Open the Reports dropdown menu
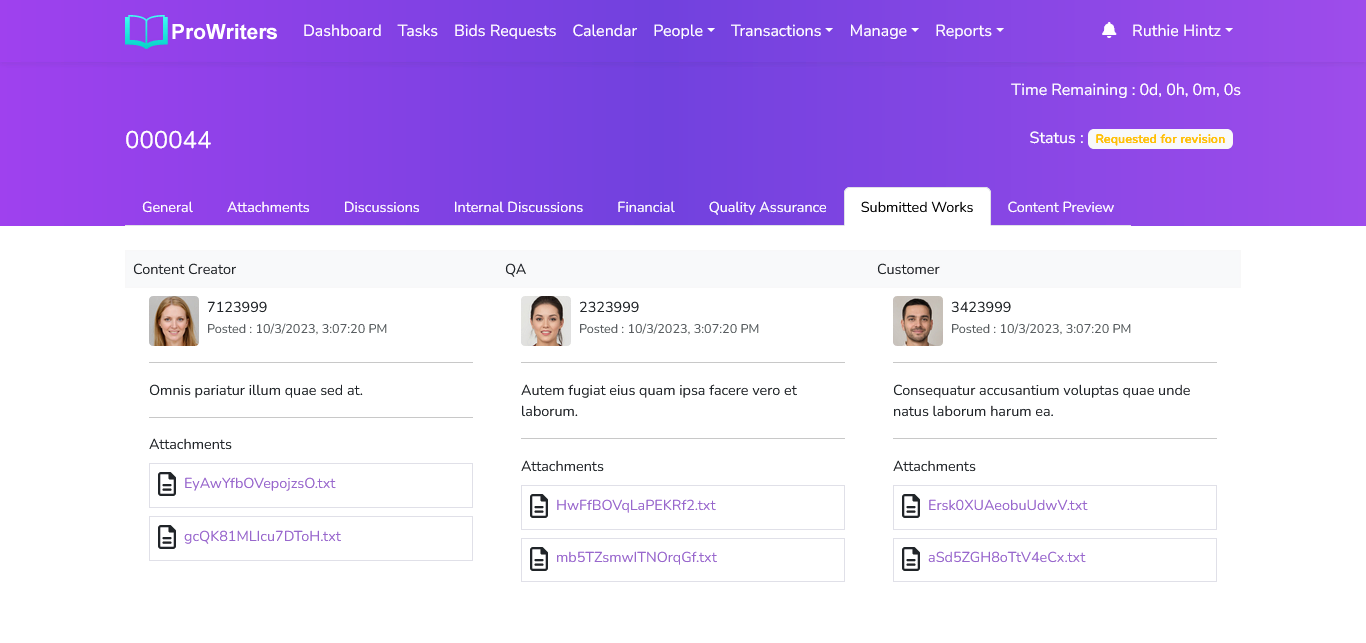 tap(968, 31)
